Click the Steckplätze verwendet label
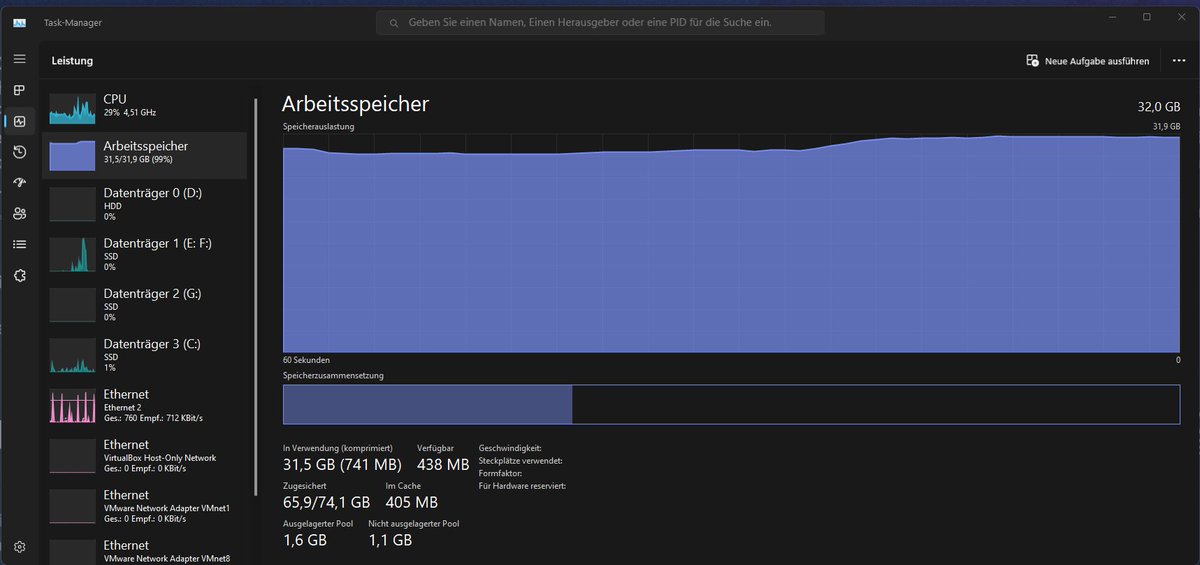 520,461
